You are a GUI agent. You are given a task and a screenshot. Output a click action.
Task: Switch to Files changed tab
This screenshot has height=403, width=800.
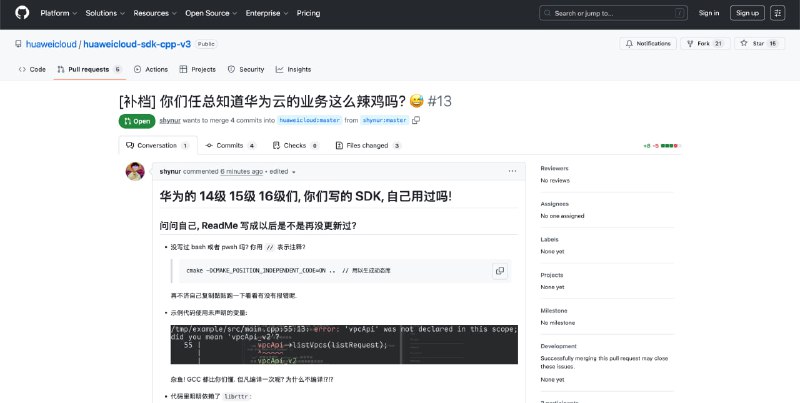point(368,145)
